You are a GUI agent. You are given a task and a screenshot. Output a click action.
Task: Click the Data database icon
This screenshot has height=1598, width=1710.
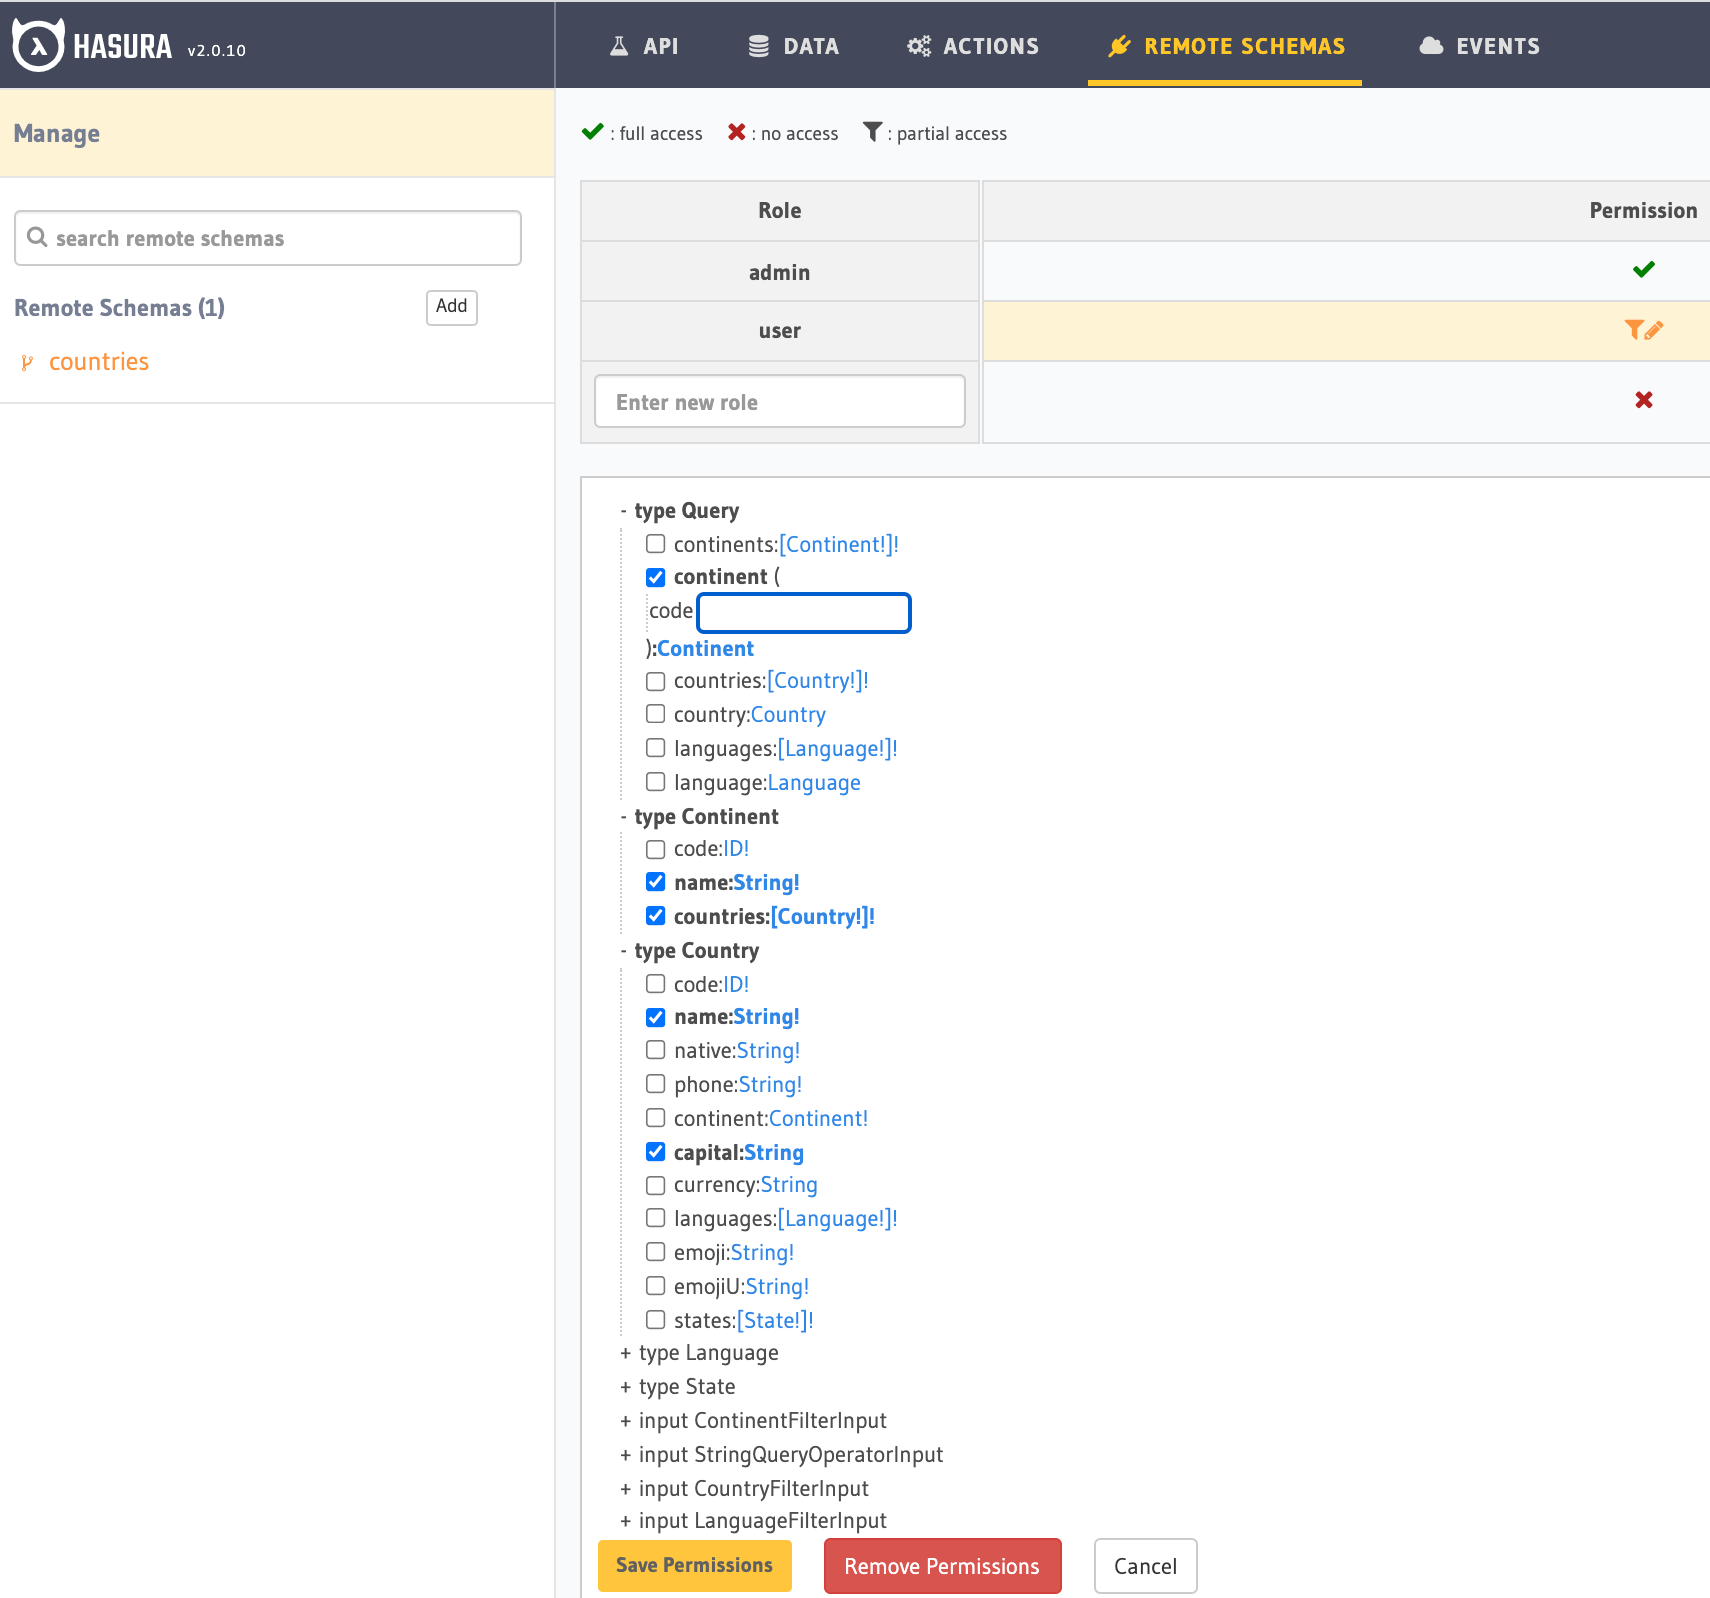pyautogui.click(x=759, y=46)
